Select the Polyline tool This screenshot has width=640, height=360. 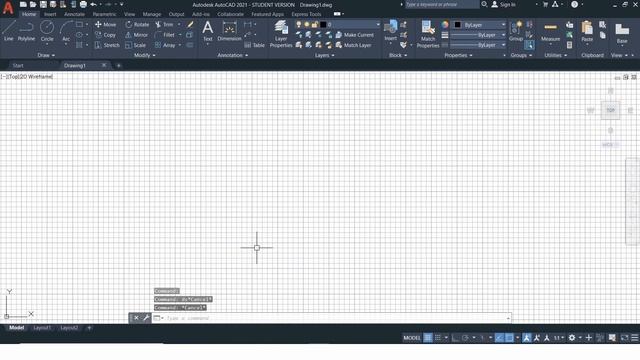pyautogui.click(x=26, y=31)
